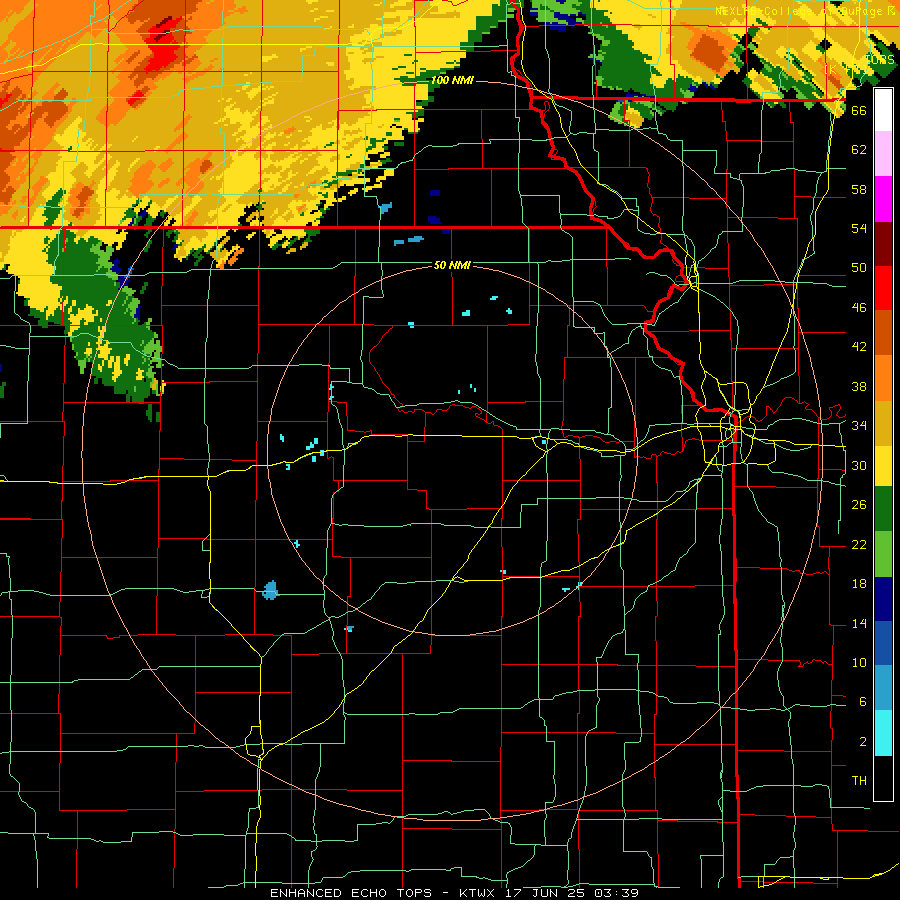900x900 pixels.
Task: Click the legend value "22"
Action: (x=859, y=544)
